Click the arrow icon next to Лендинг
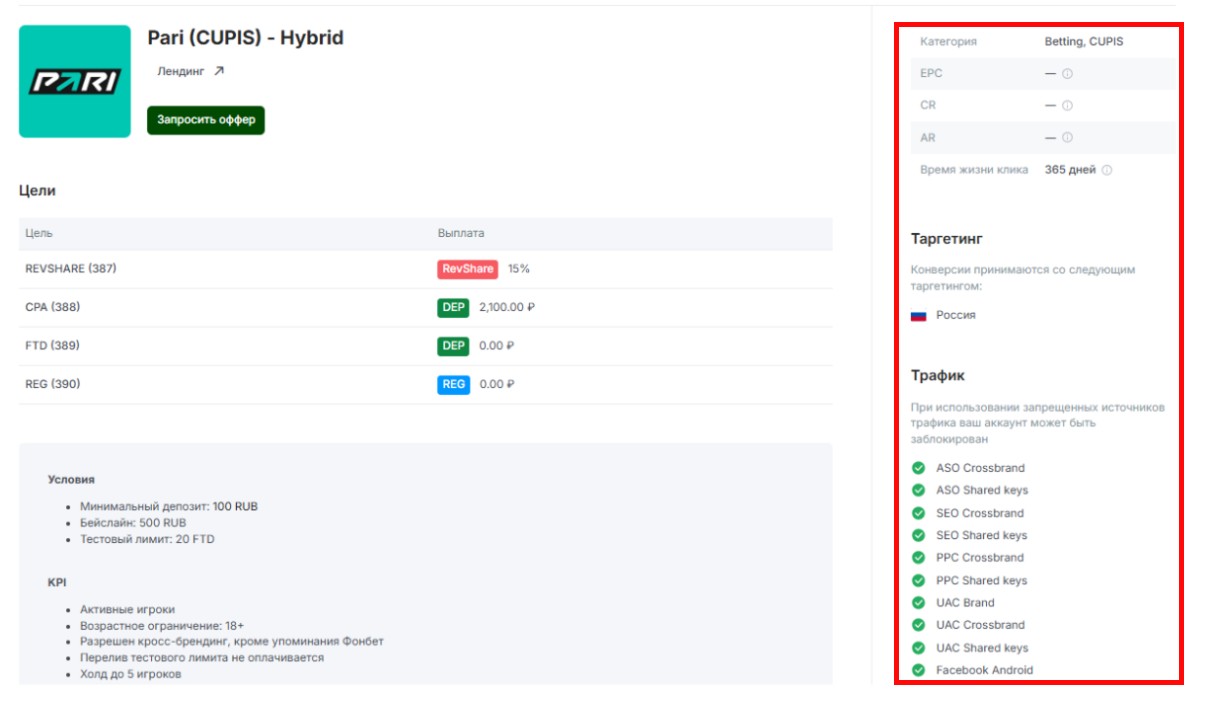 (x=219, y=71)
